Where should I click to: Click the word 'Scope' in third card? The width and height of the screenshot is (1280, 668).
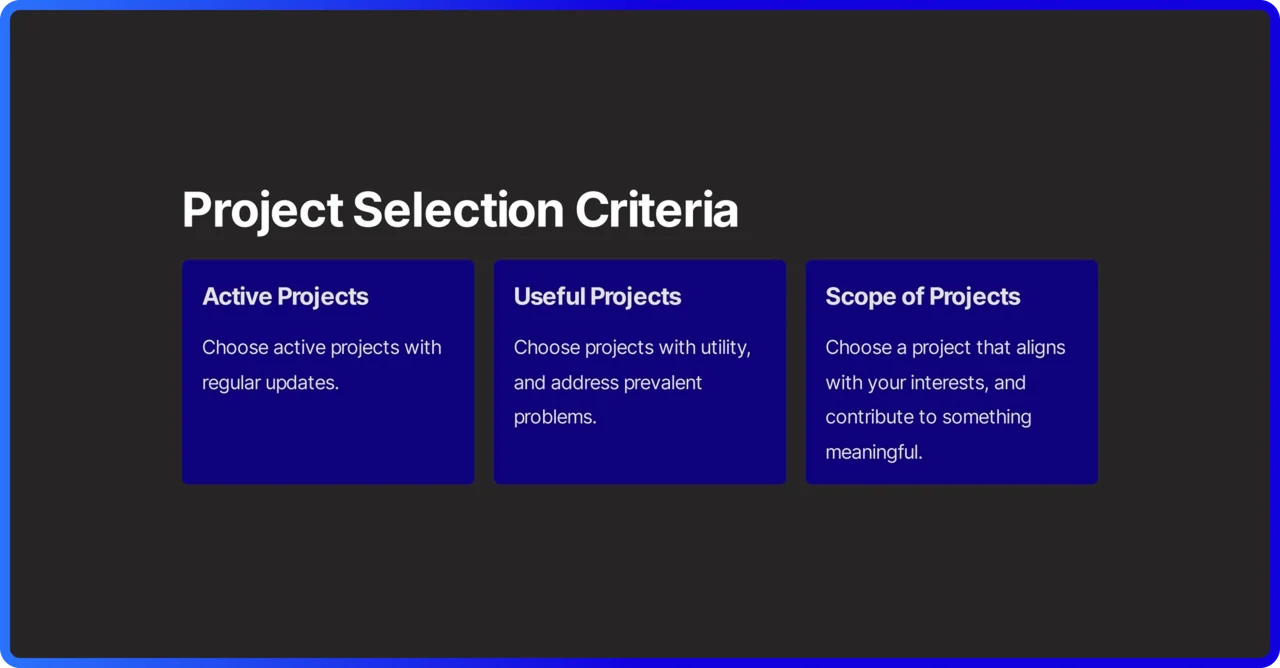tap(859, 297)
